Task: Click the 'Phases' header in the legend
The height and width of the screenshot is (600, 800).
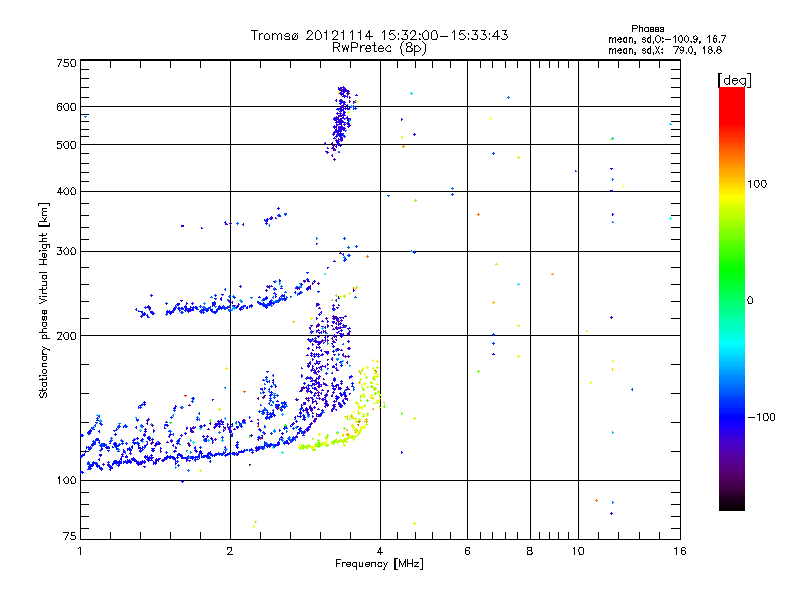Action: click(x=647, y=29)
